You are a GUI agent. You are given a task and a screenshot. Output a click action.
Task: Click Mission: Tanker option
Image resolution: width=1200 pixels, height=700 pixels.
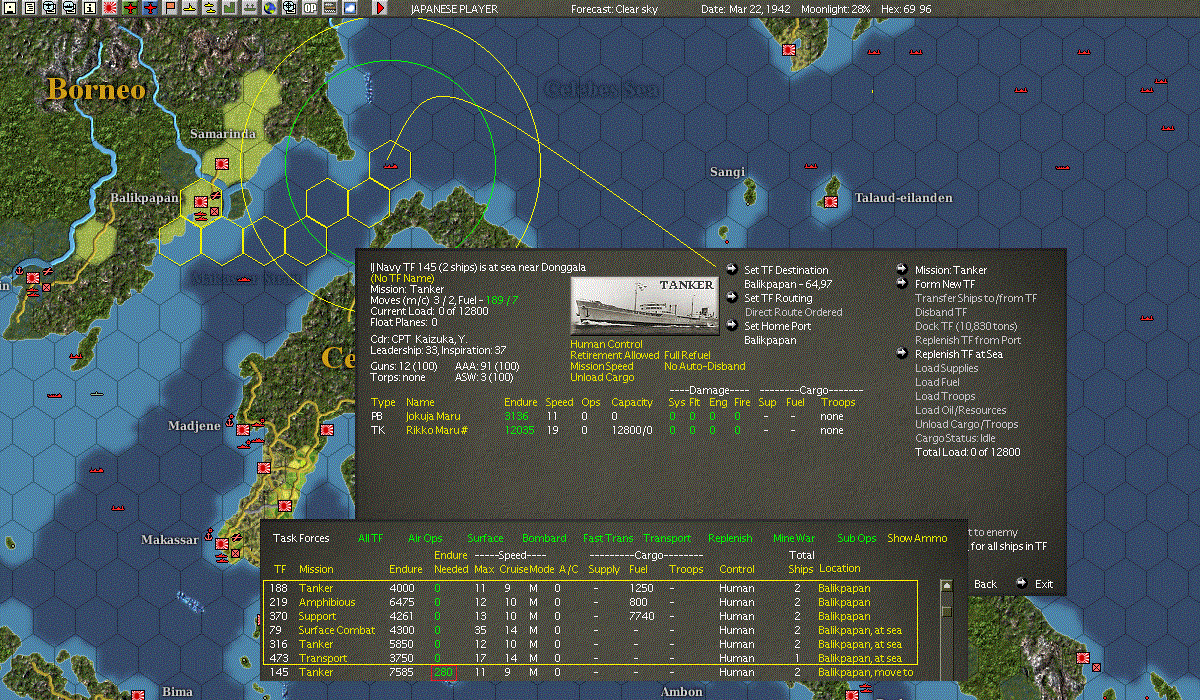951,270
